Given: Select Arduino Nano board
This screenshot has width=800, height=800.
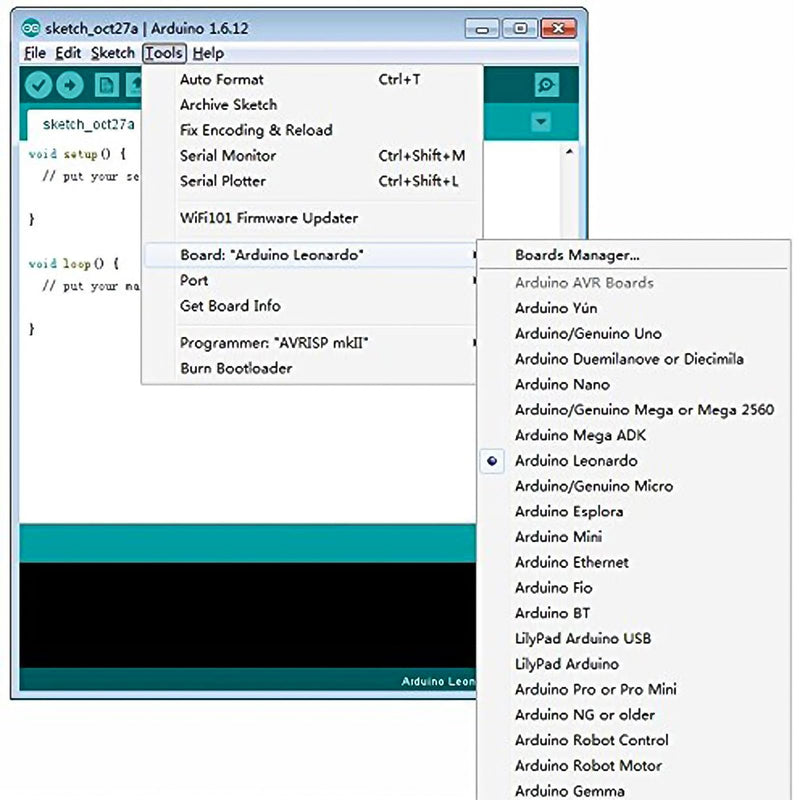Looking at the screenshot, I should [562, 384].
